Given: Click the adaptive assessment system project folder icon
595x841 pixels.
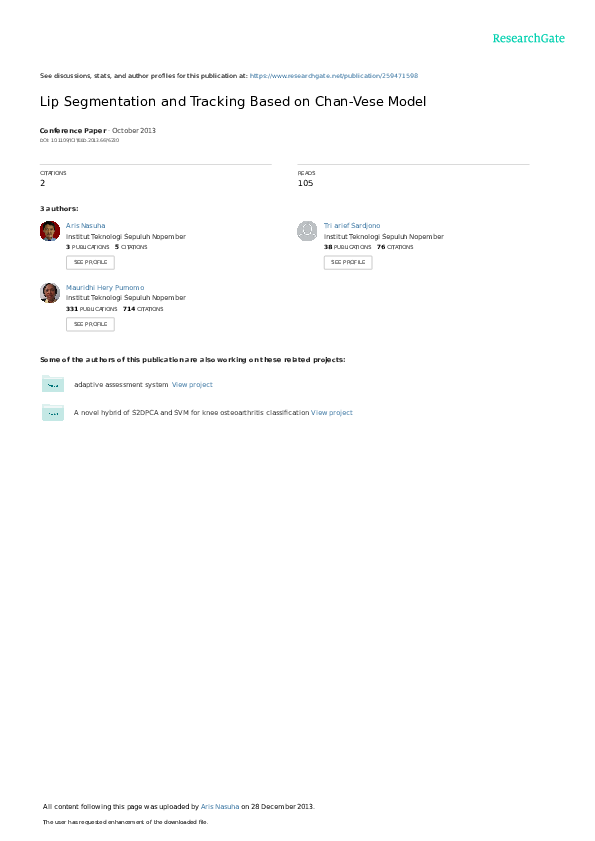Looking at the screenshot, I should pyautogui.click(x=53, y=383).
